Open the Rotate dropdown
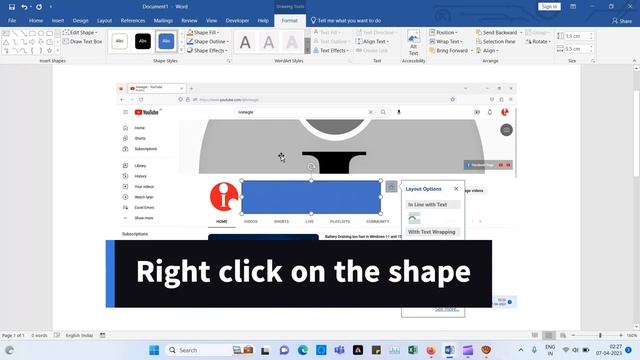Image resolution: width=640 pixels, height=360 pixels. tap(538, 41)
